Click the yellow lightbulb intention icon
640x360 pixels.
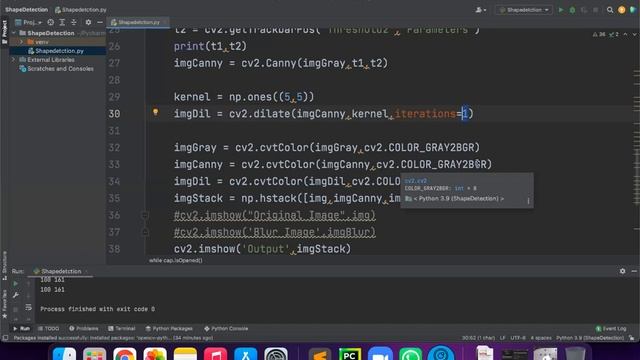pos(156,112)
